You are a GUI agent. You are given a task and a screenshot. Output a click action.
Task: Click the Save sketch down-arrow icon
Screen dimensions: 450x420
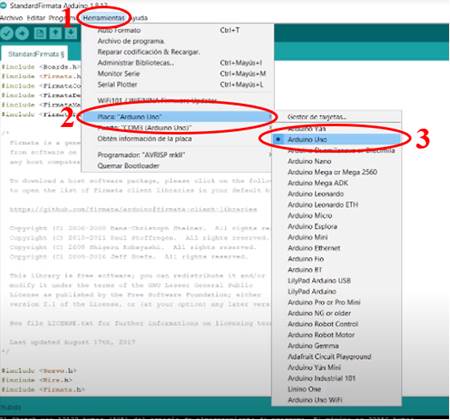pyautogui.click(x=71, y=33)
